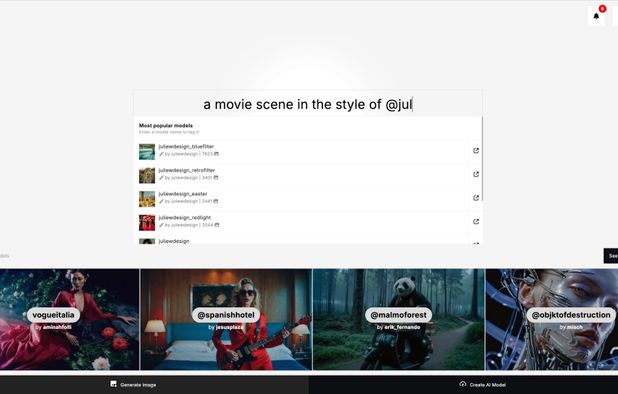
Task: Open author misch profile
Action: point(574,327)
